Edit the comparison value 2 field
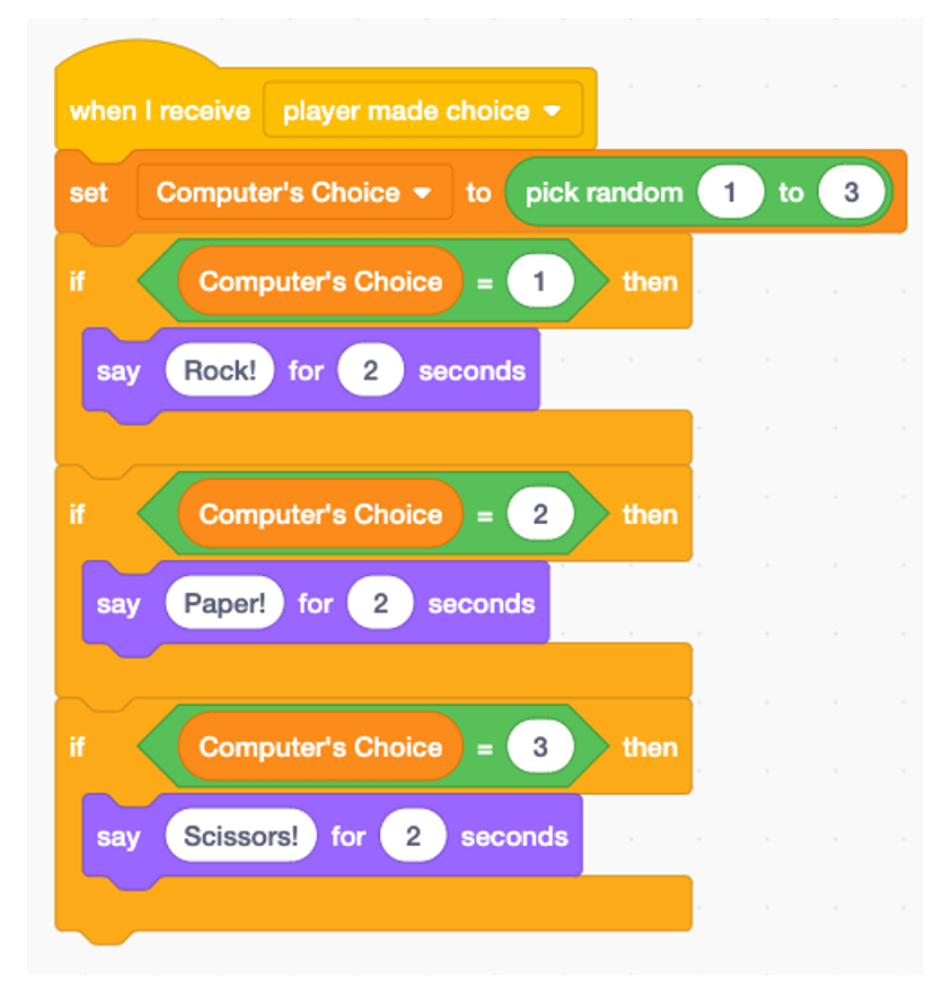The image size is (940, 984). tap(540, 515)
